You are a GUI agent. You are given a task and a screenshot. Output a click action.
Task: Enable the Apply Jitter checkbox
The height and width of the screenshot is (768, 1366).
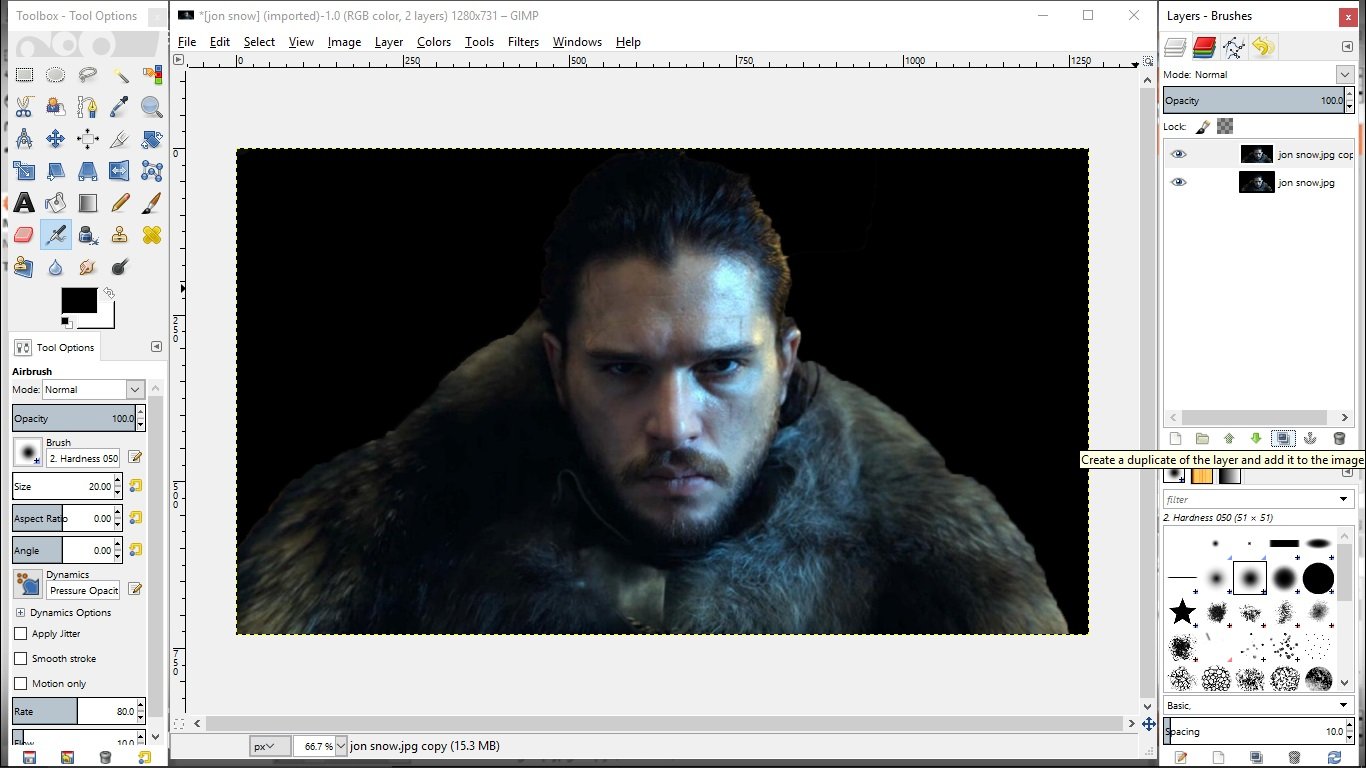21,634
